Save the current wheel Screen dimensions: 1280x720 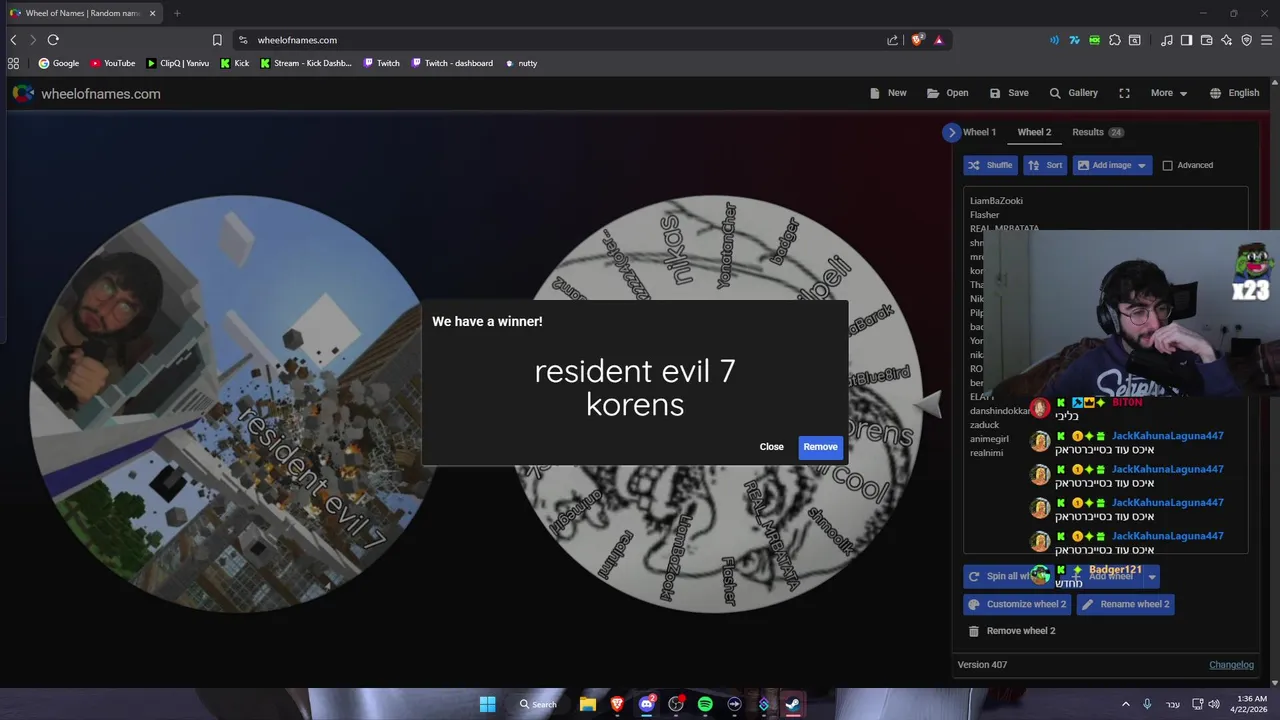pyautogui.click(x=1009, y=93)
